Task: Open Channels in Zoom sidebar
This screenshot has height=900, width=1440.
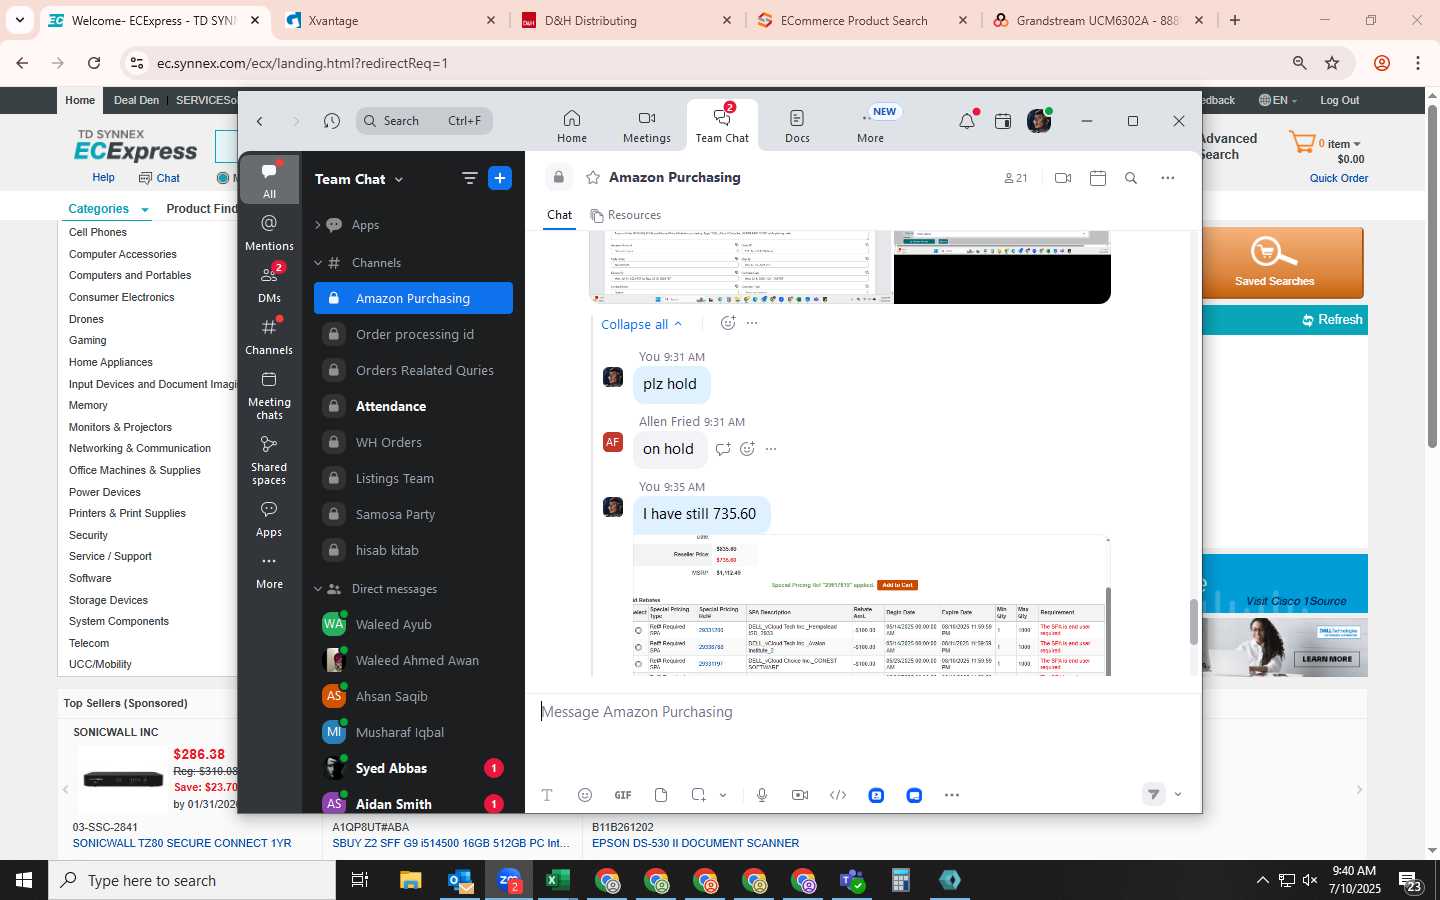Action: (x=269, y=336)
